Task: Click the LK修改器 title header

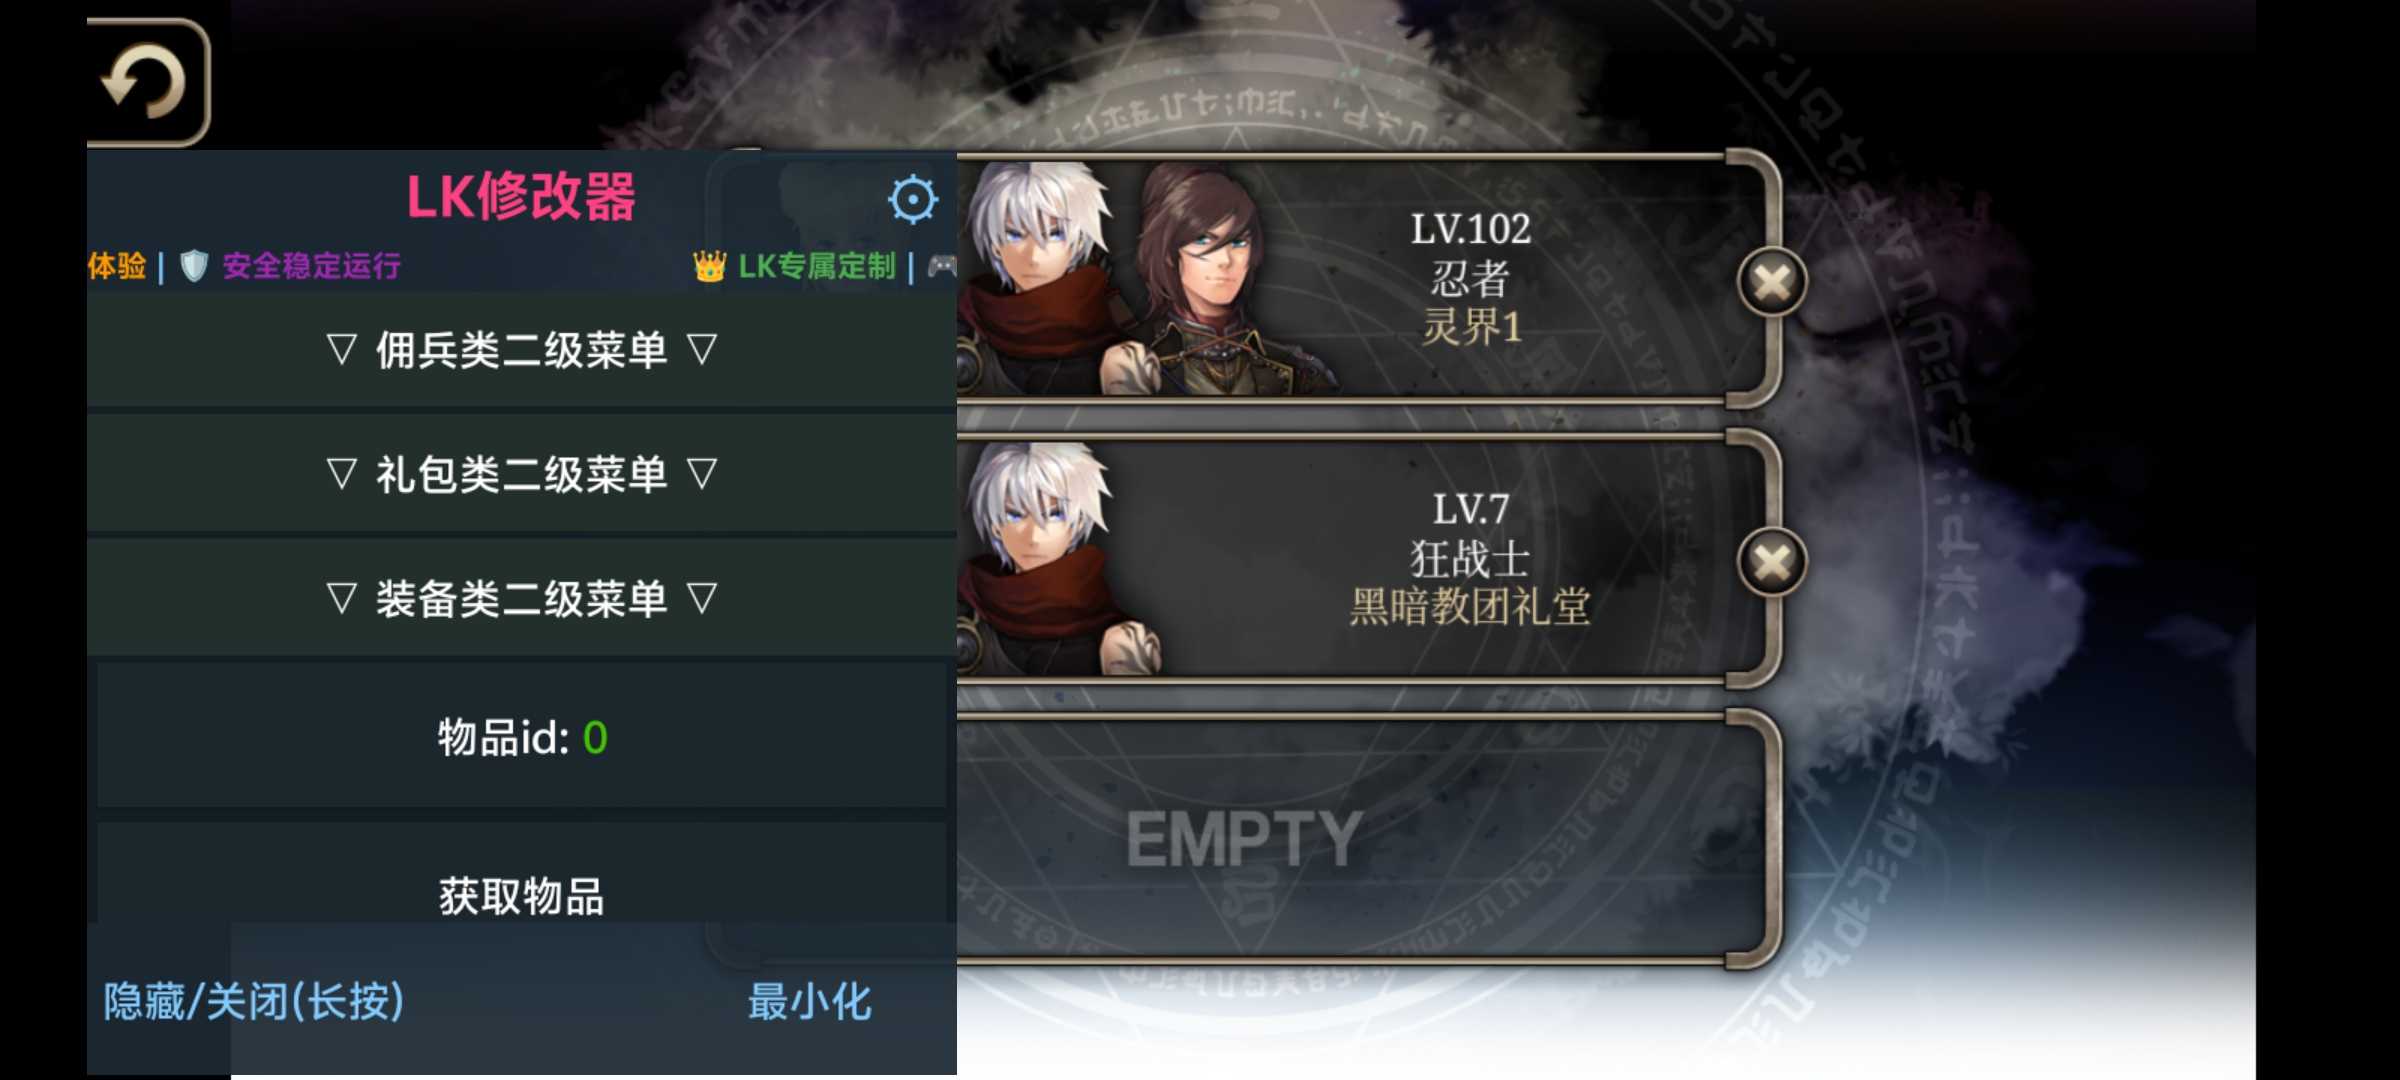Action: tap(521, 196)
